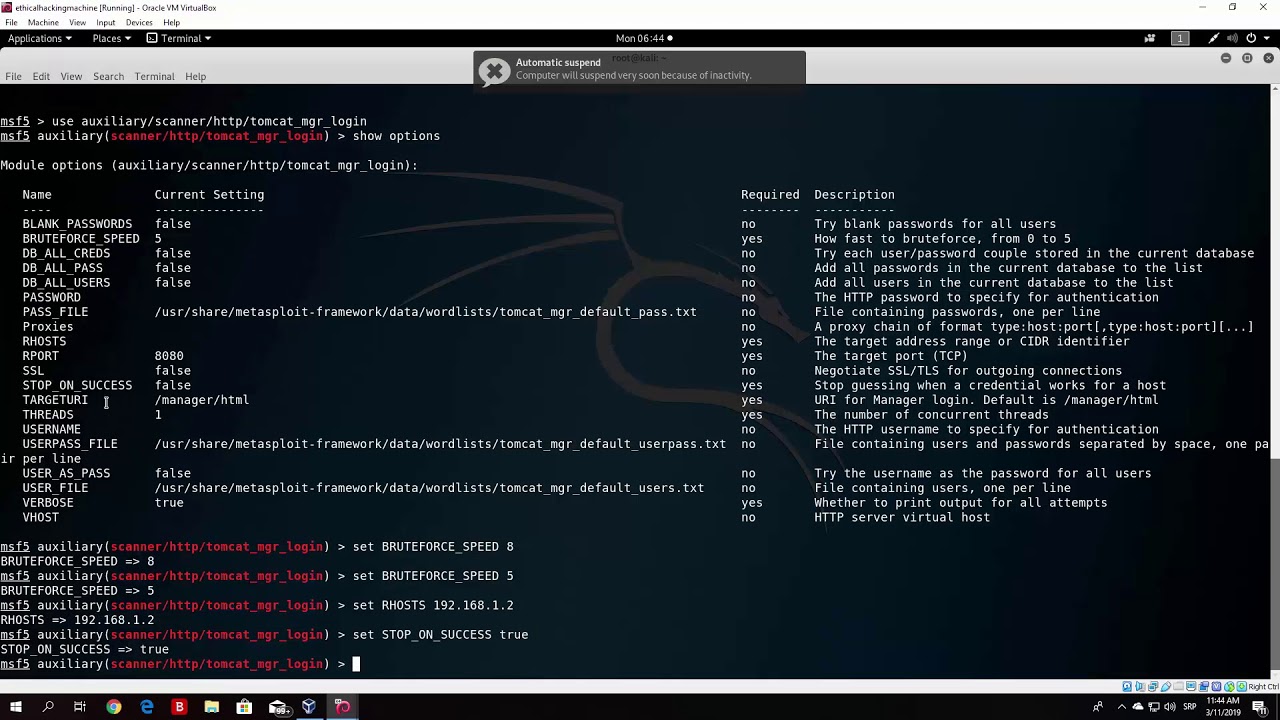Dismiss Automatic suspend notification X icon
The height and width of the screenshot is (720, 1280).
[494, 70]
